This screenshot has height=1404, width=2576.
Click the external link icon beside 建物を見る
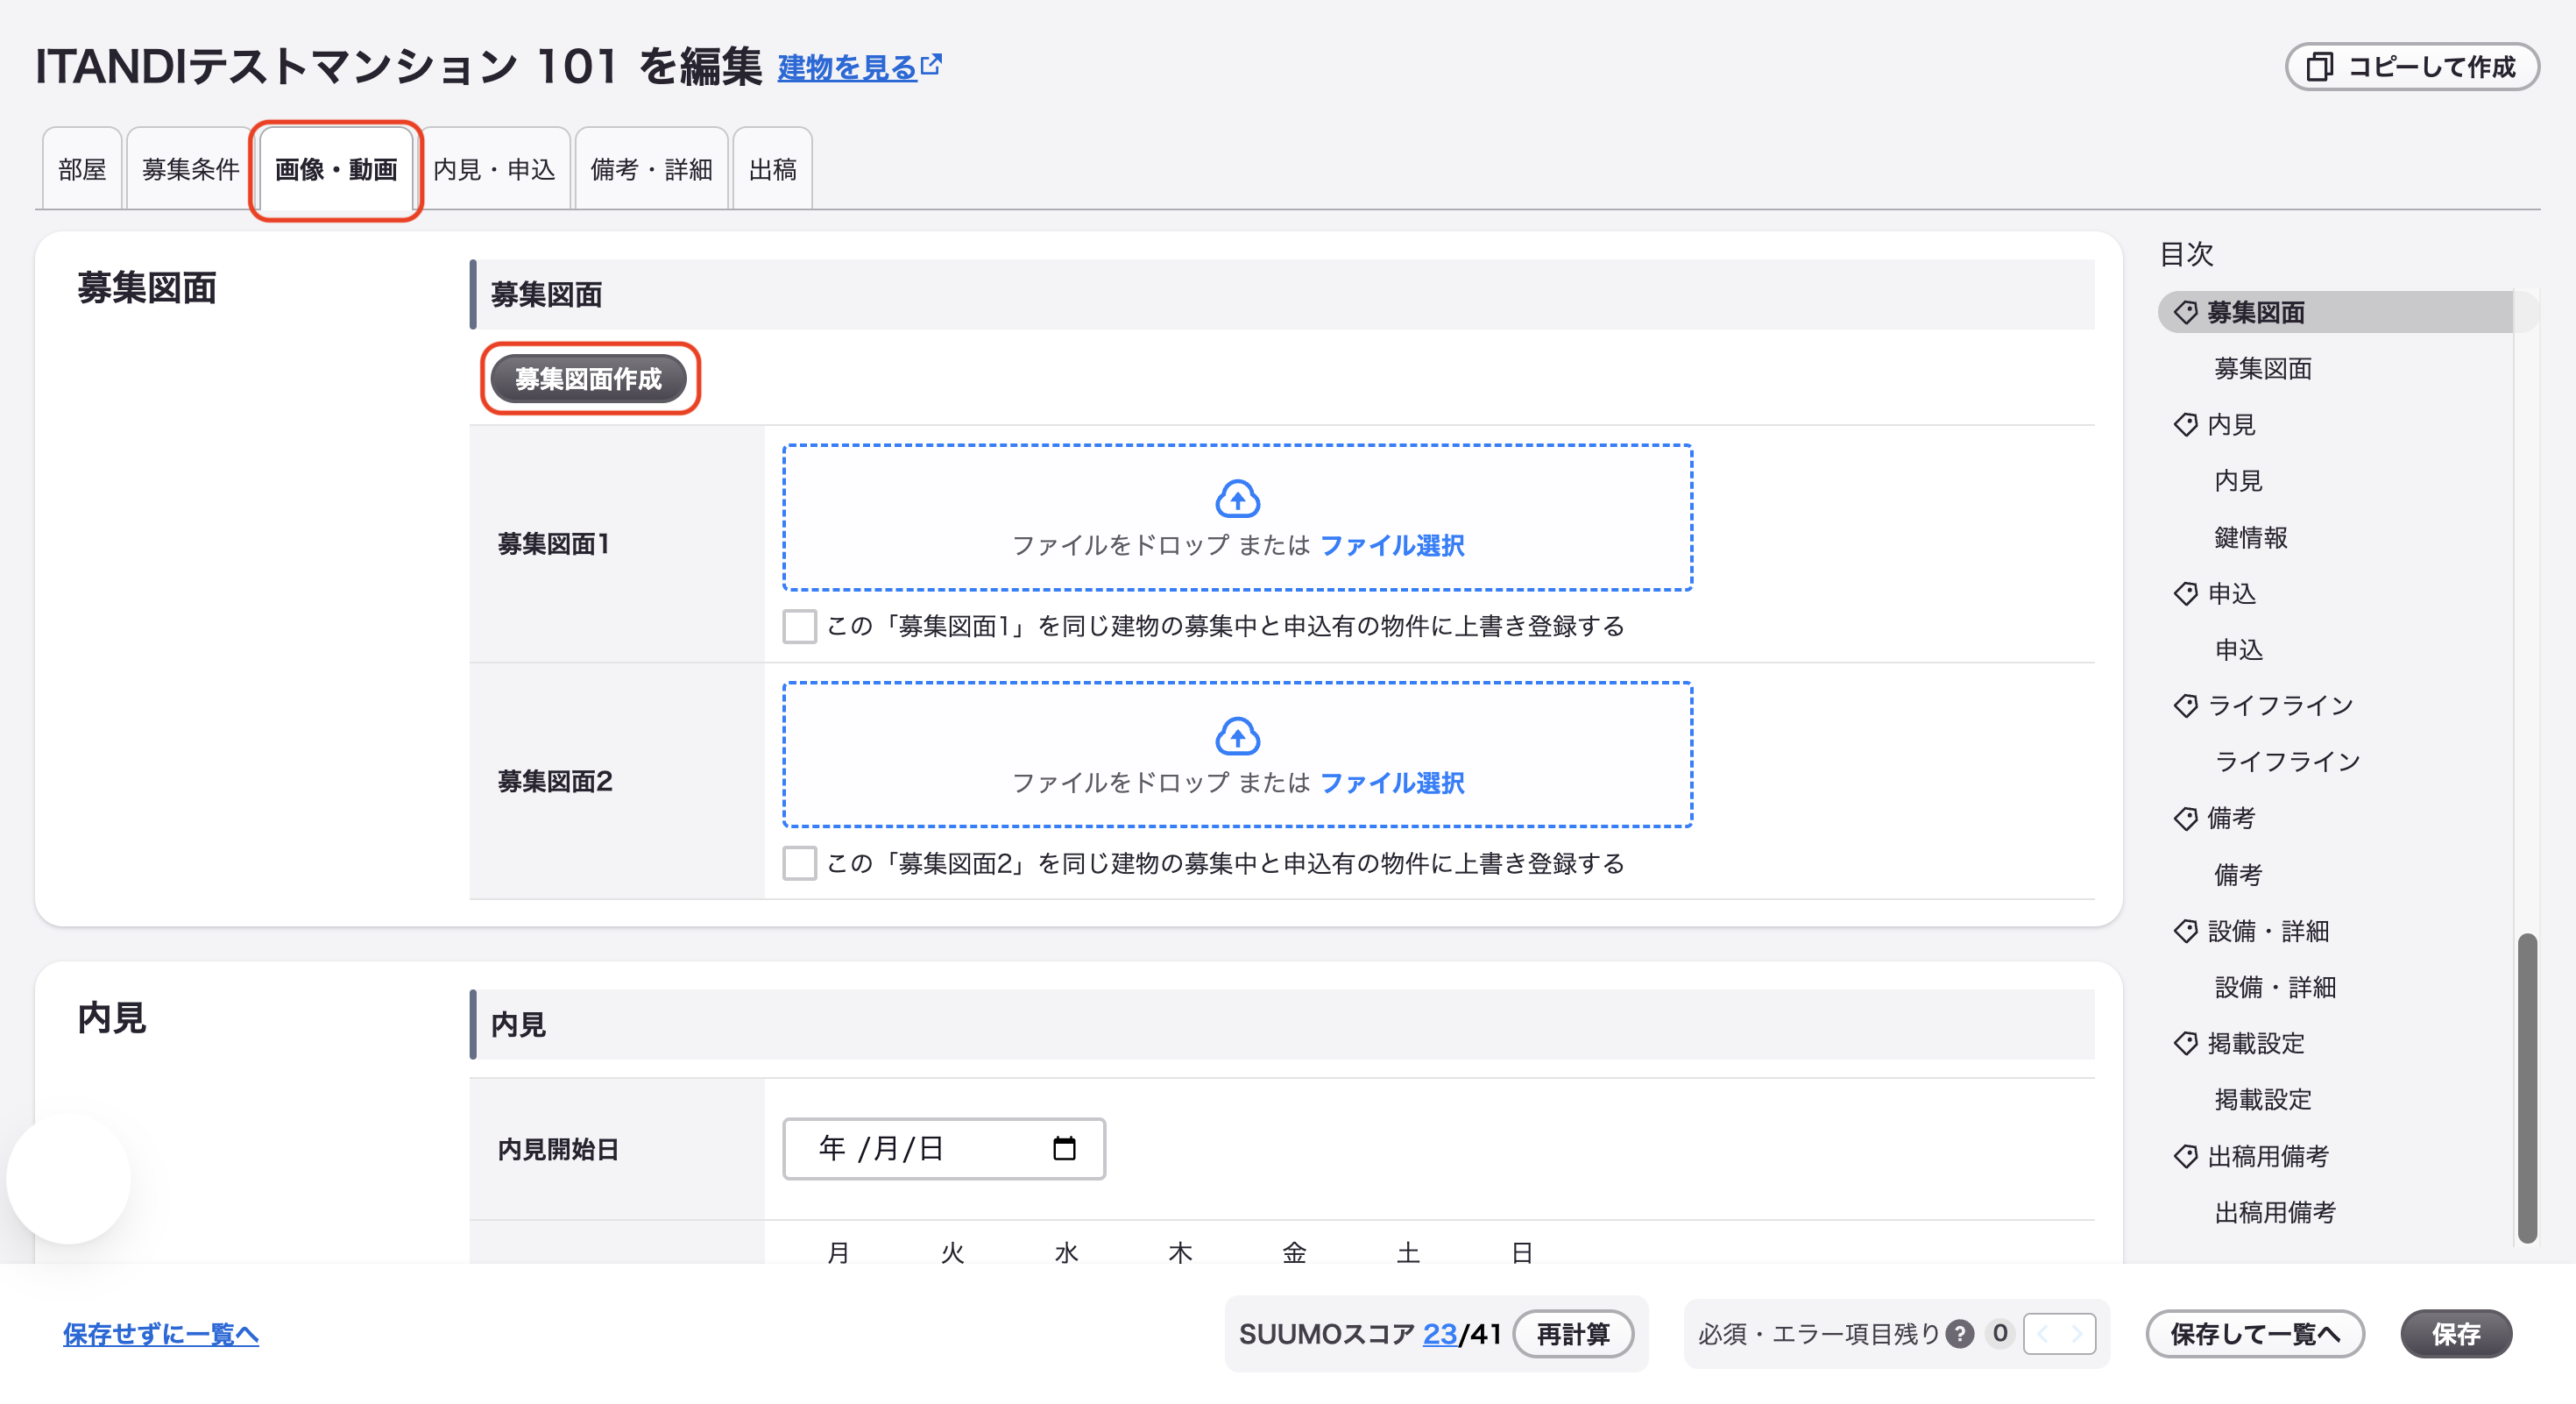pyautogui.click(x=931, y=65)
